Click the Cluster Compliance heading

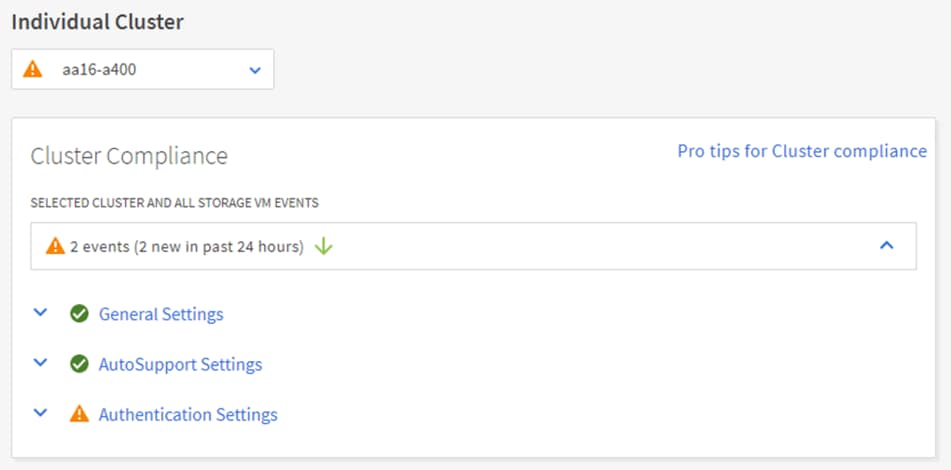pyautogui.click(x=129, y=156)
